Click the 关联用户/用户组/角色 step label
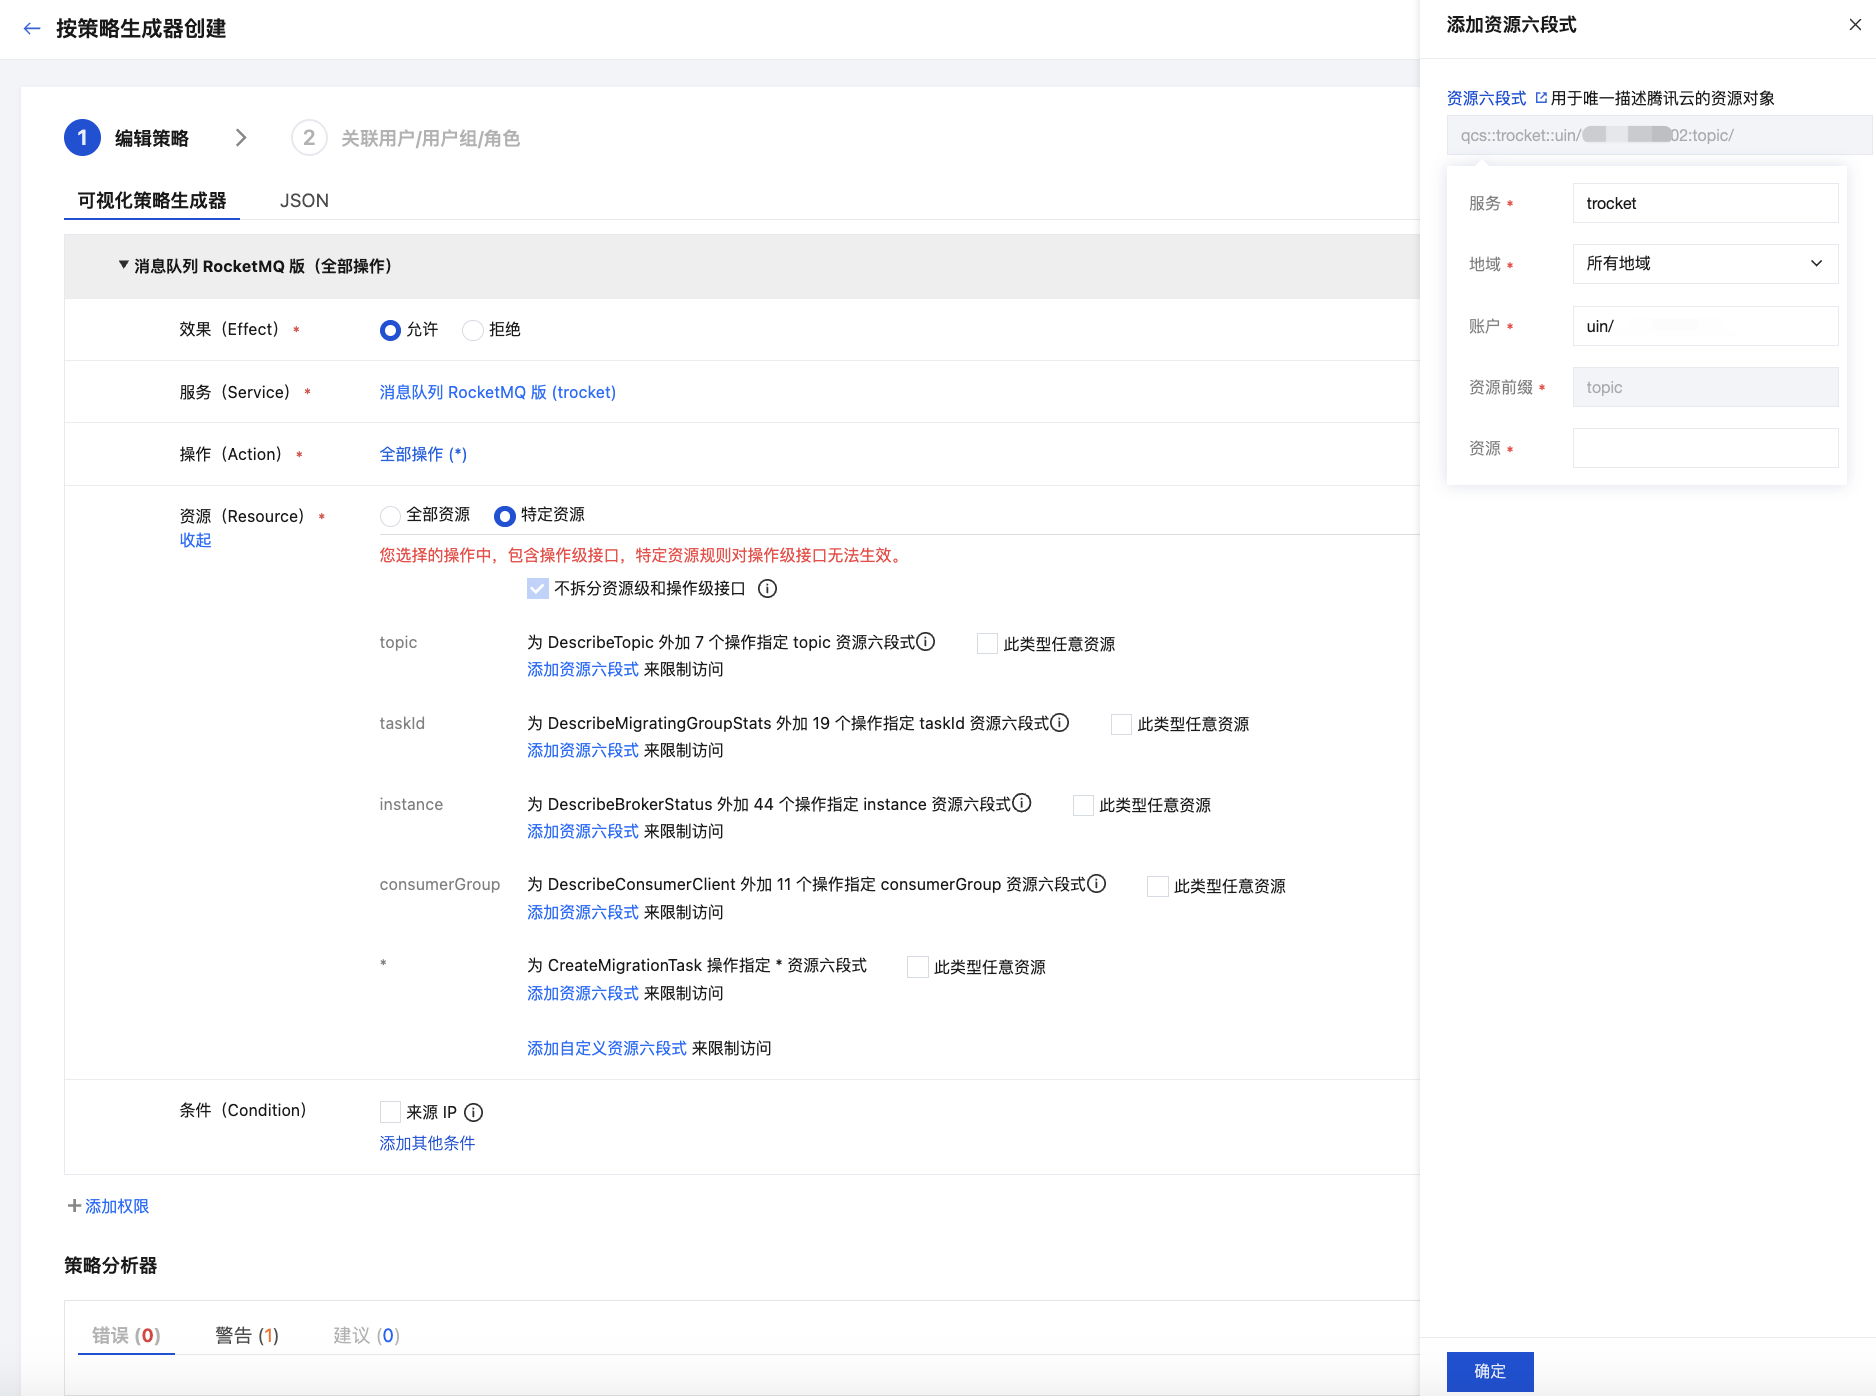This screenshot has width=1876, height=1396. 430,138
